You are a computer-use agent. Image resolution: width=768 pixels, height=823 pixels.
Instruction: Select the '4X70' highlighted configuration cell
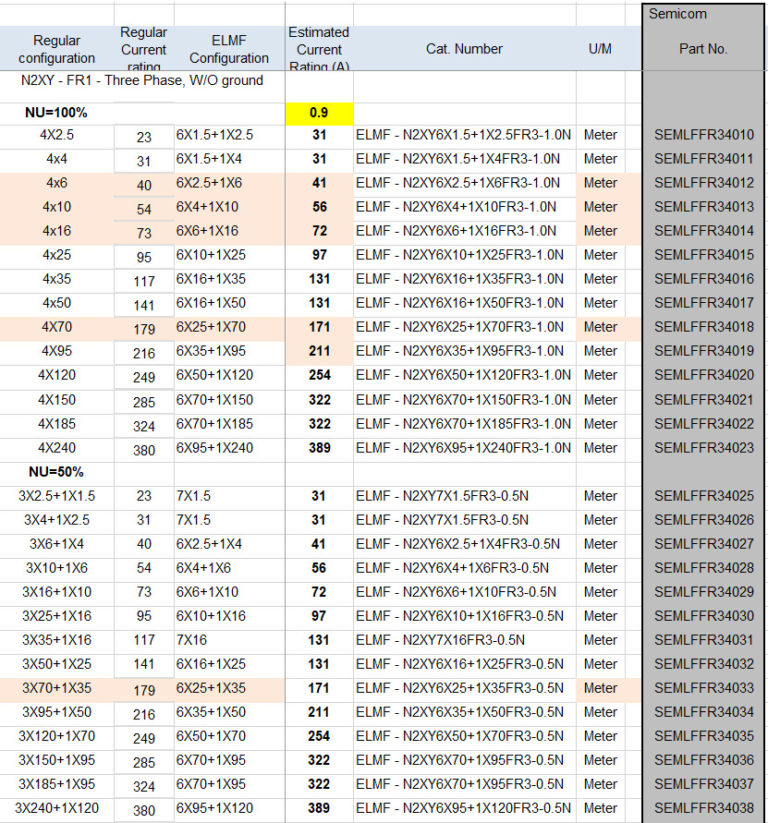click(x=57, y=327)
